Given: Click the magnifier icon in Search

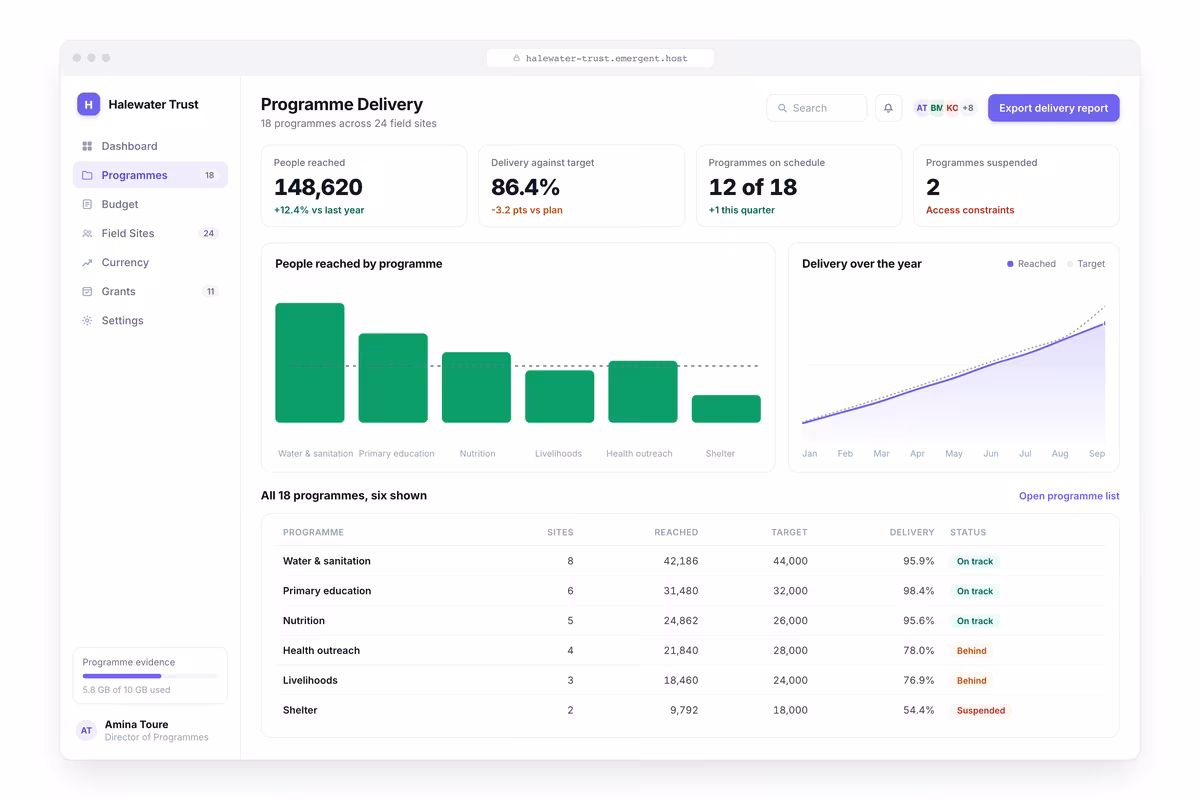Looking at the screenshot, I should pyautogui.click(x=781, y=108).
